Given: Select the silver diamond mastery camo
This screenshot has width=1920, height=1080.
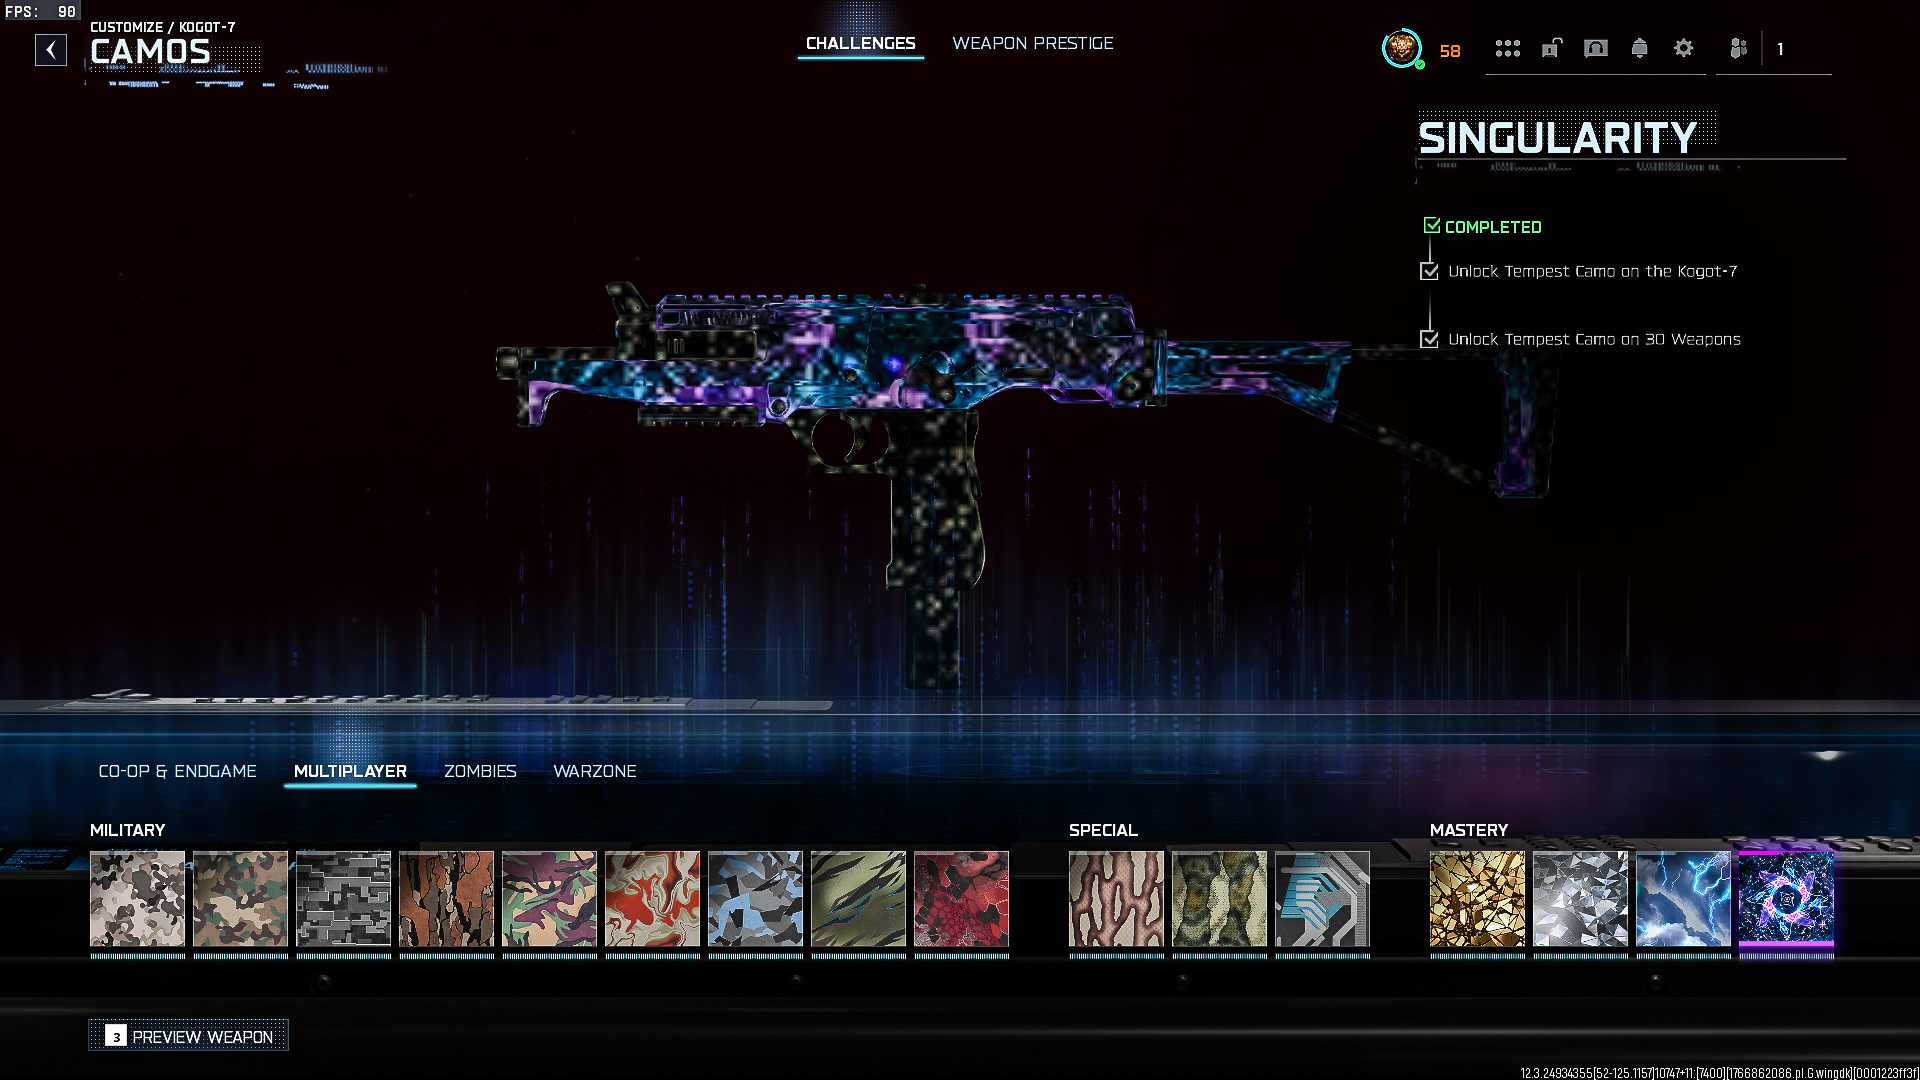Looking at the screenshot, I should (x=1581, y=899).
